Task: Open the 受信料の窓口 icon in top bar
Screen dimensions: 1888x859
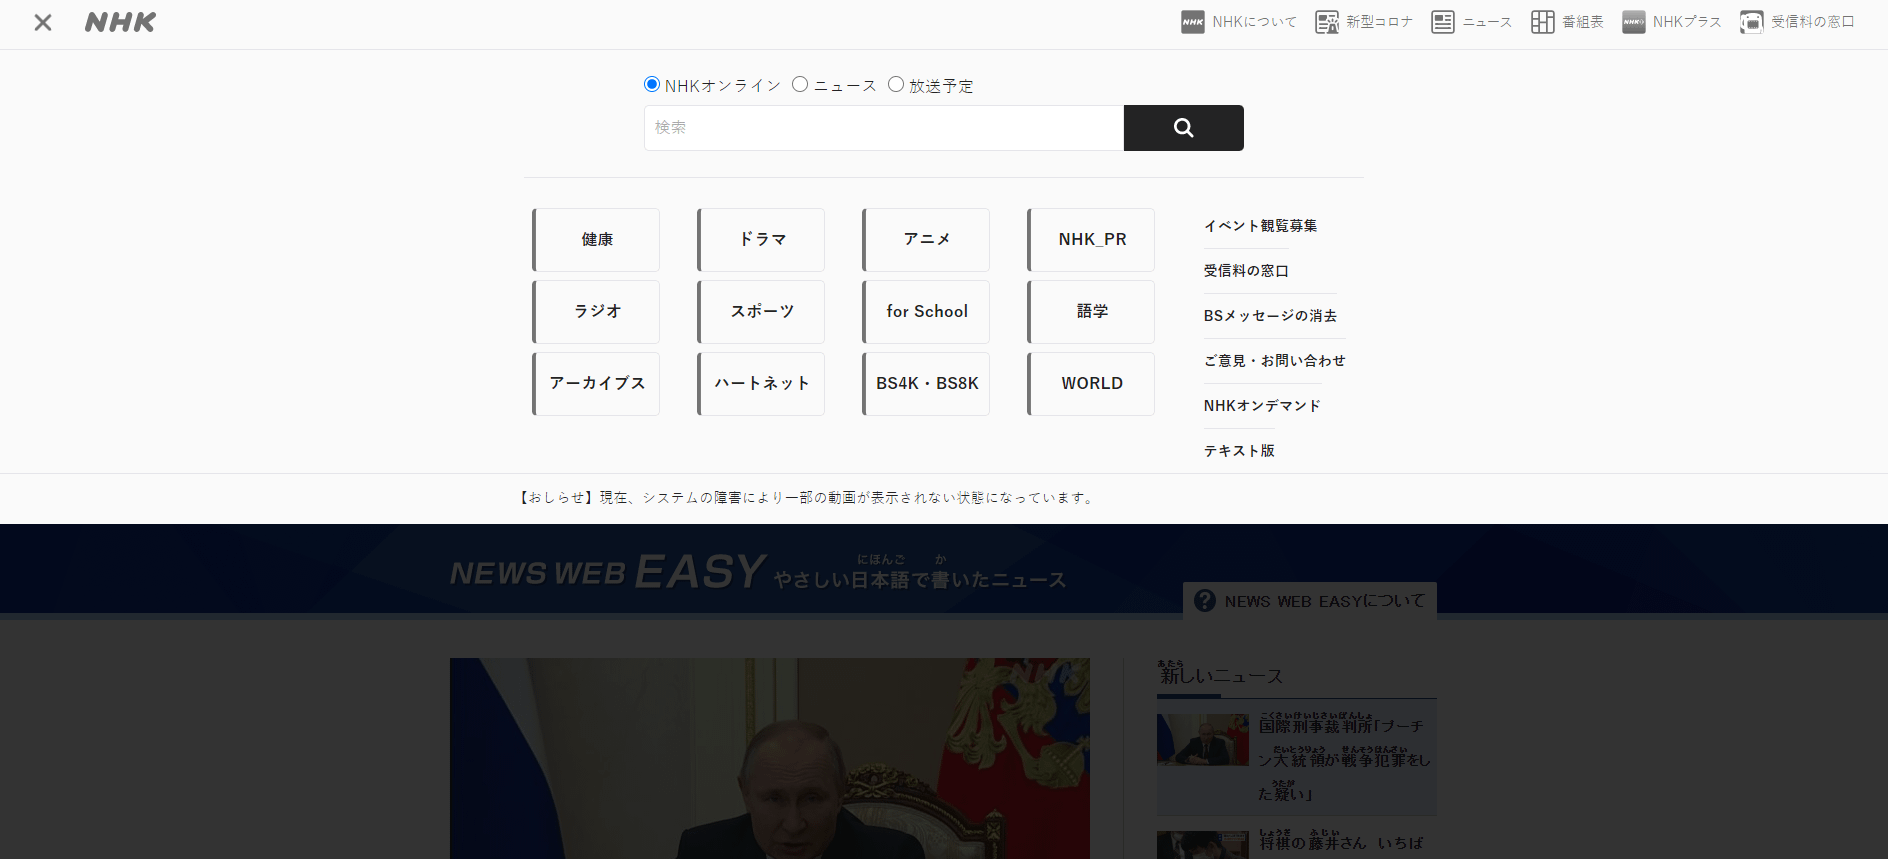Action: 1752,22
